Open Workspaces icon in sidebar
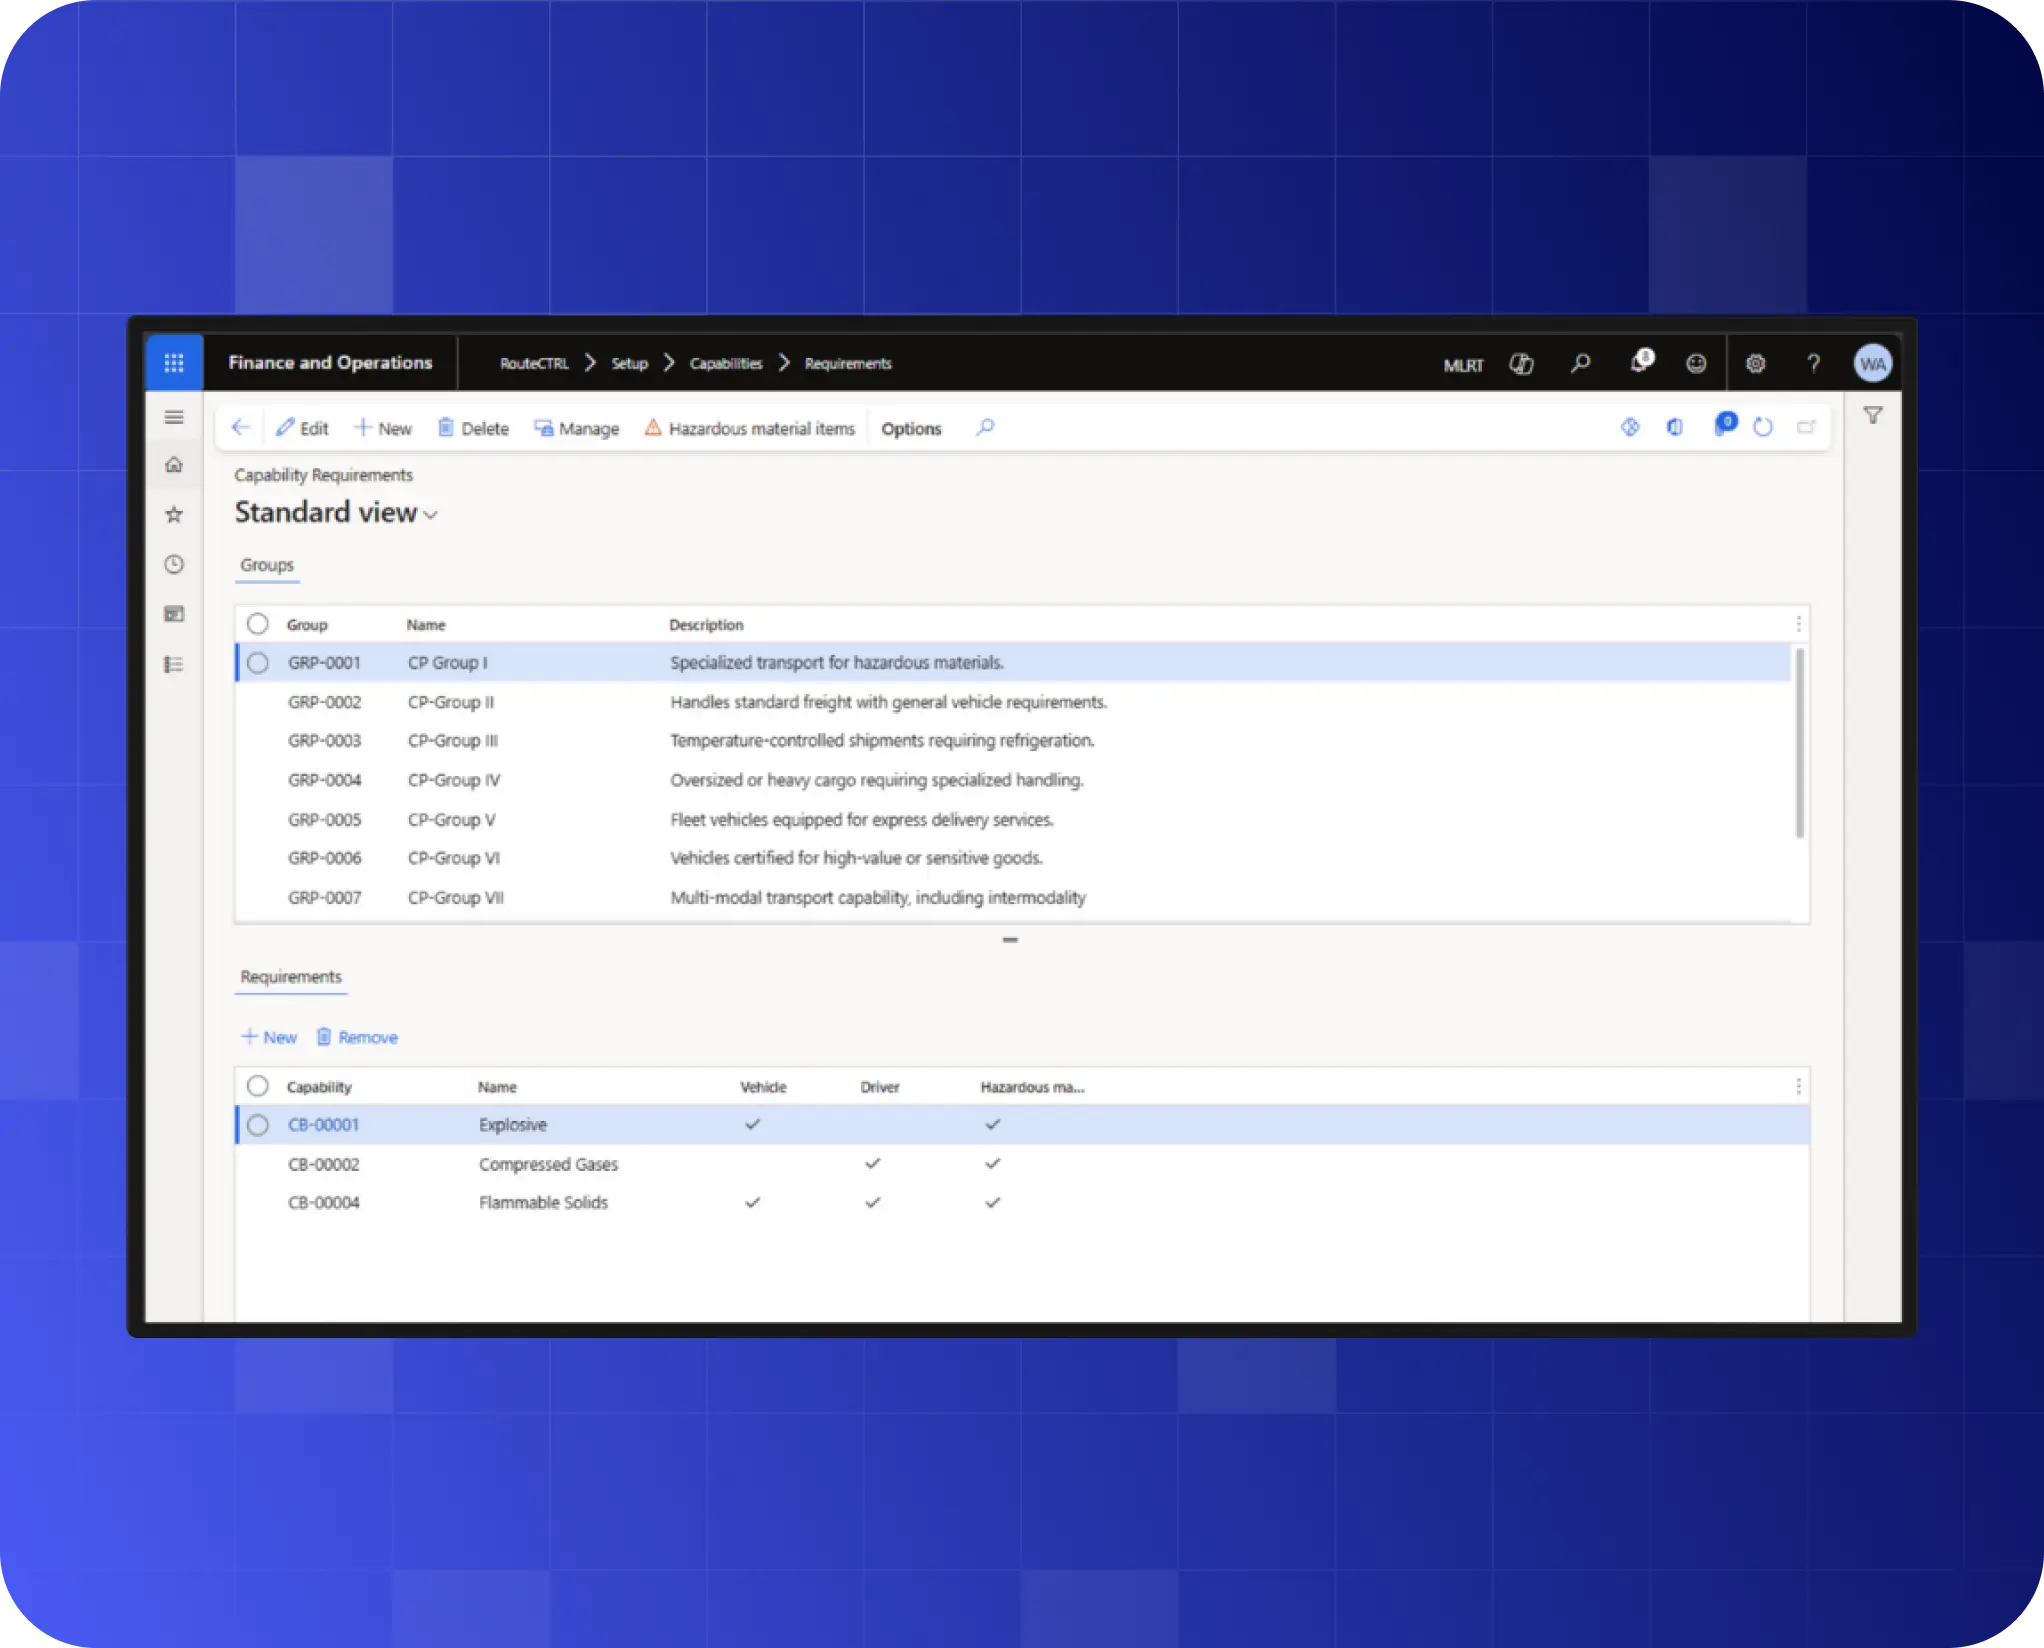This screenshot has width=2044, height=1648. pos(174,614)
